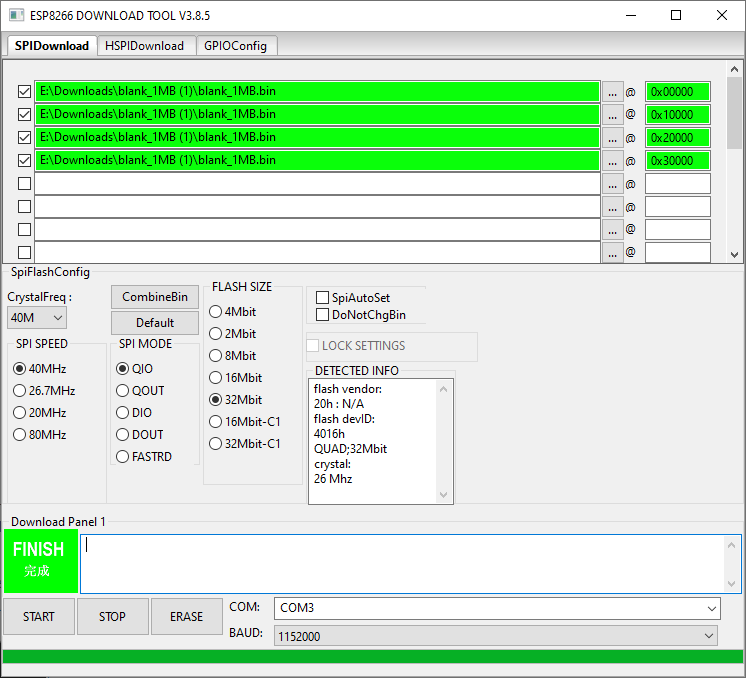Click the download log text area

click(402, 564)
